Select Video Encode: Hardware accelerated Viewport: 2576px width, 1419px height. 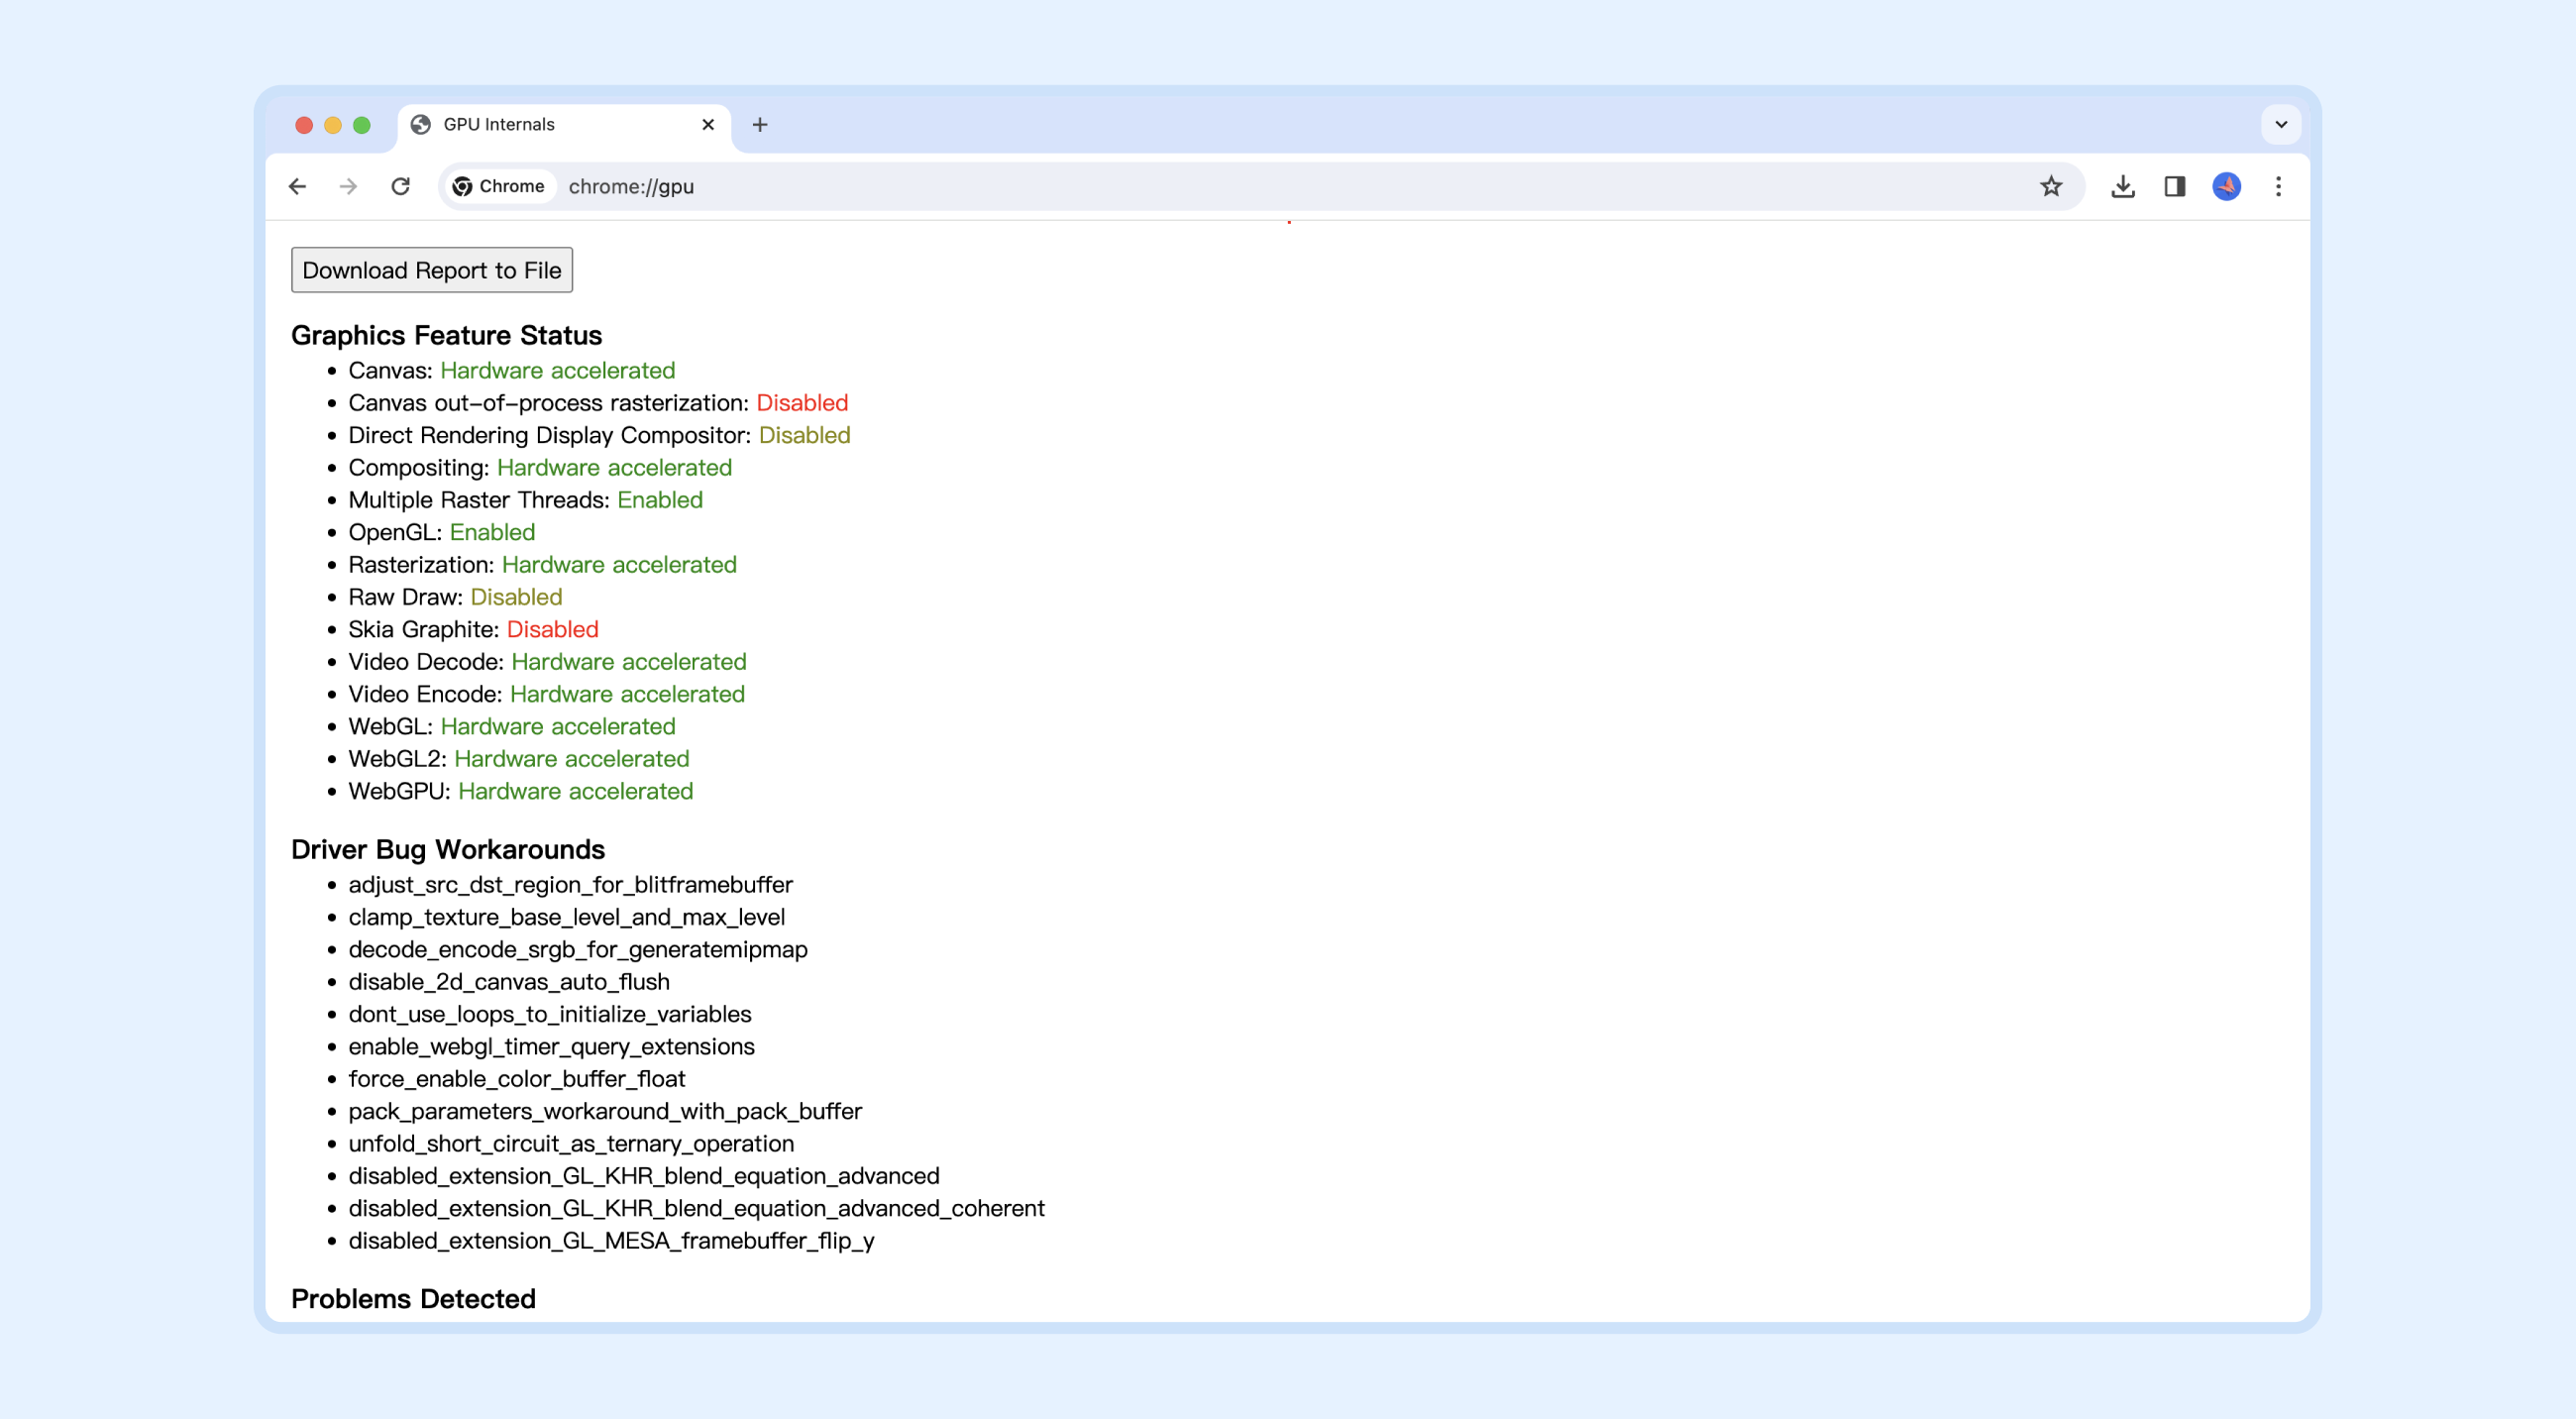click(546, 693)
